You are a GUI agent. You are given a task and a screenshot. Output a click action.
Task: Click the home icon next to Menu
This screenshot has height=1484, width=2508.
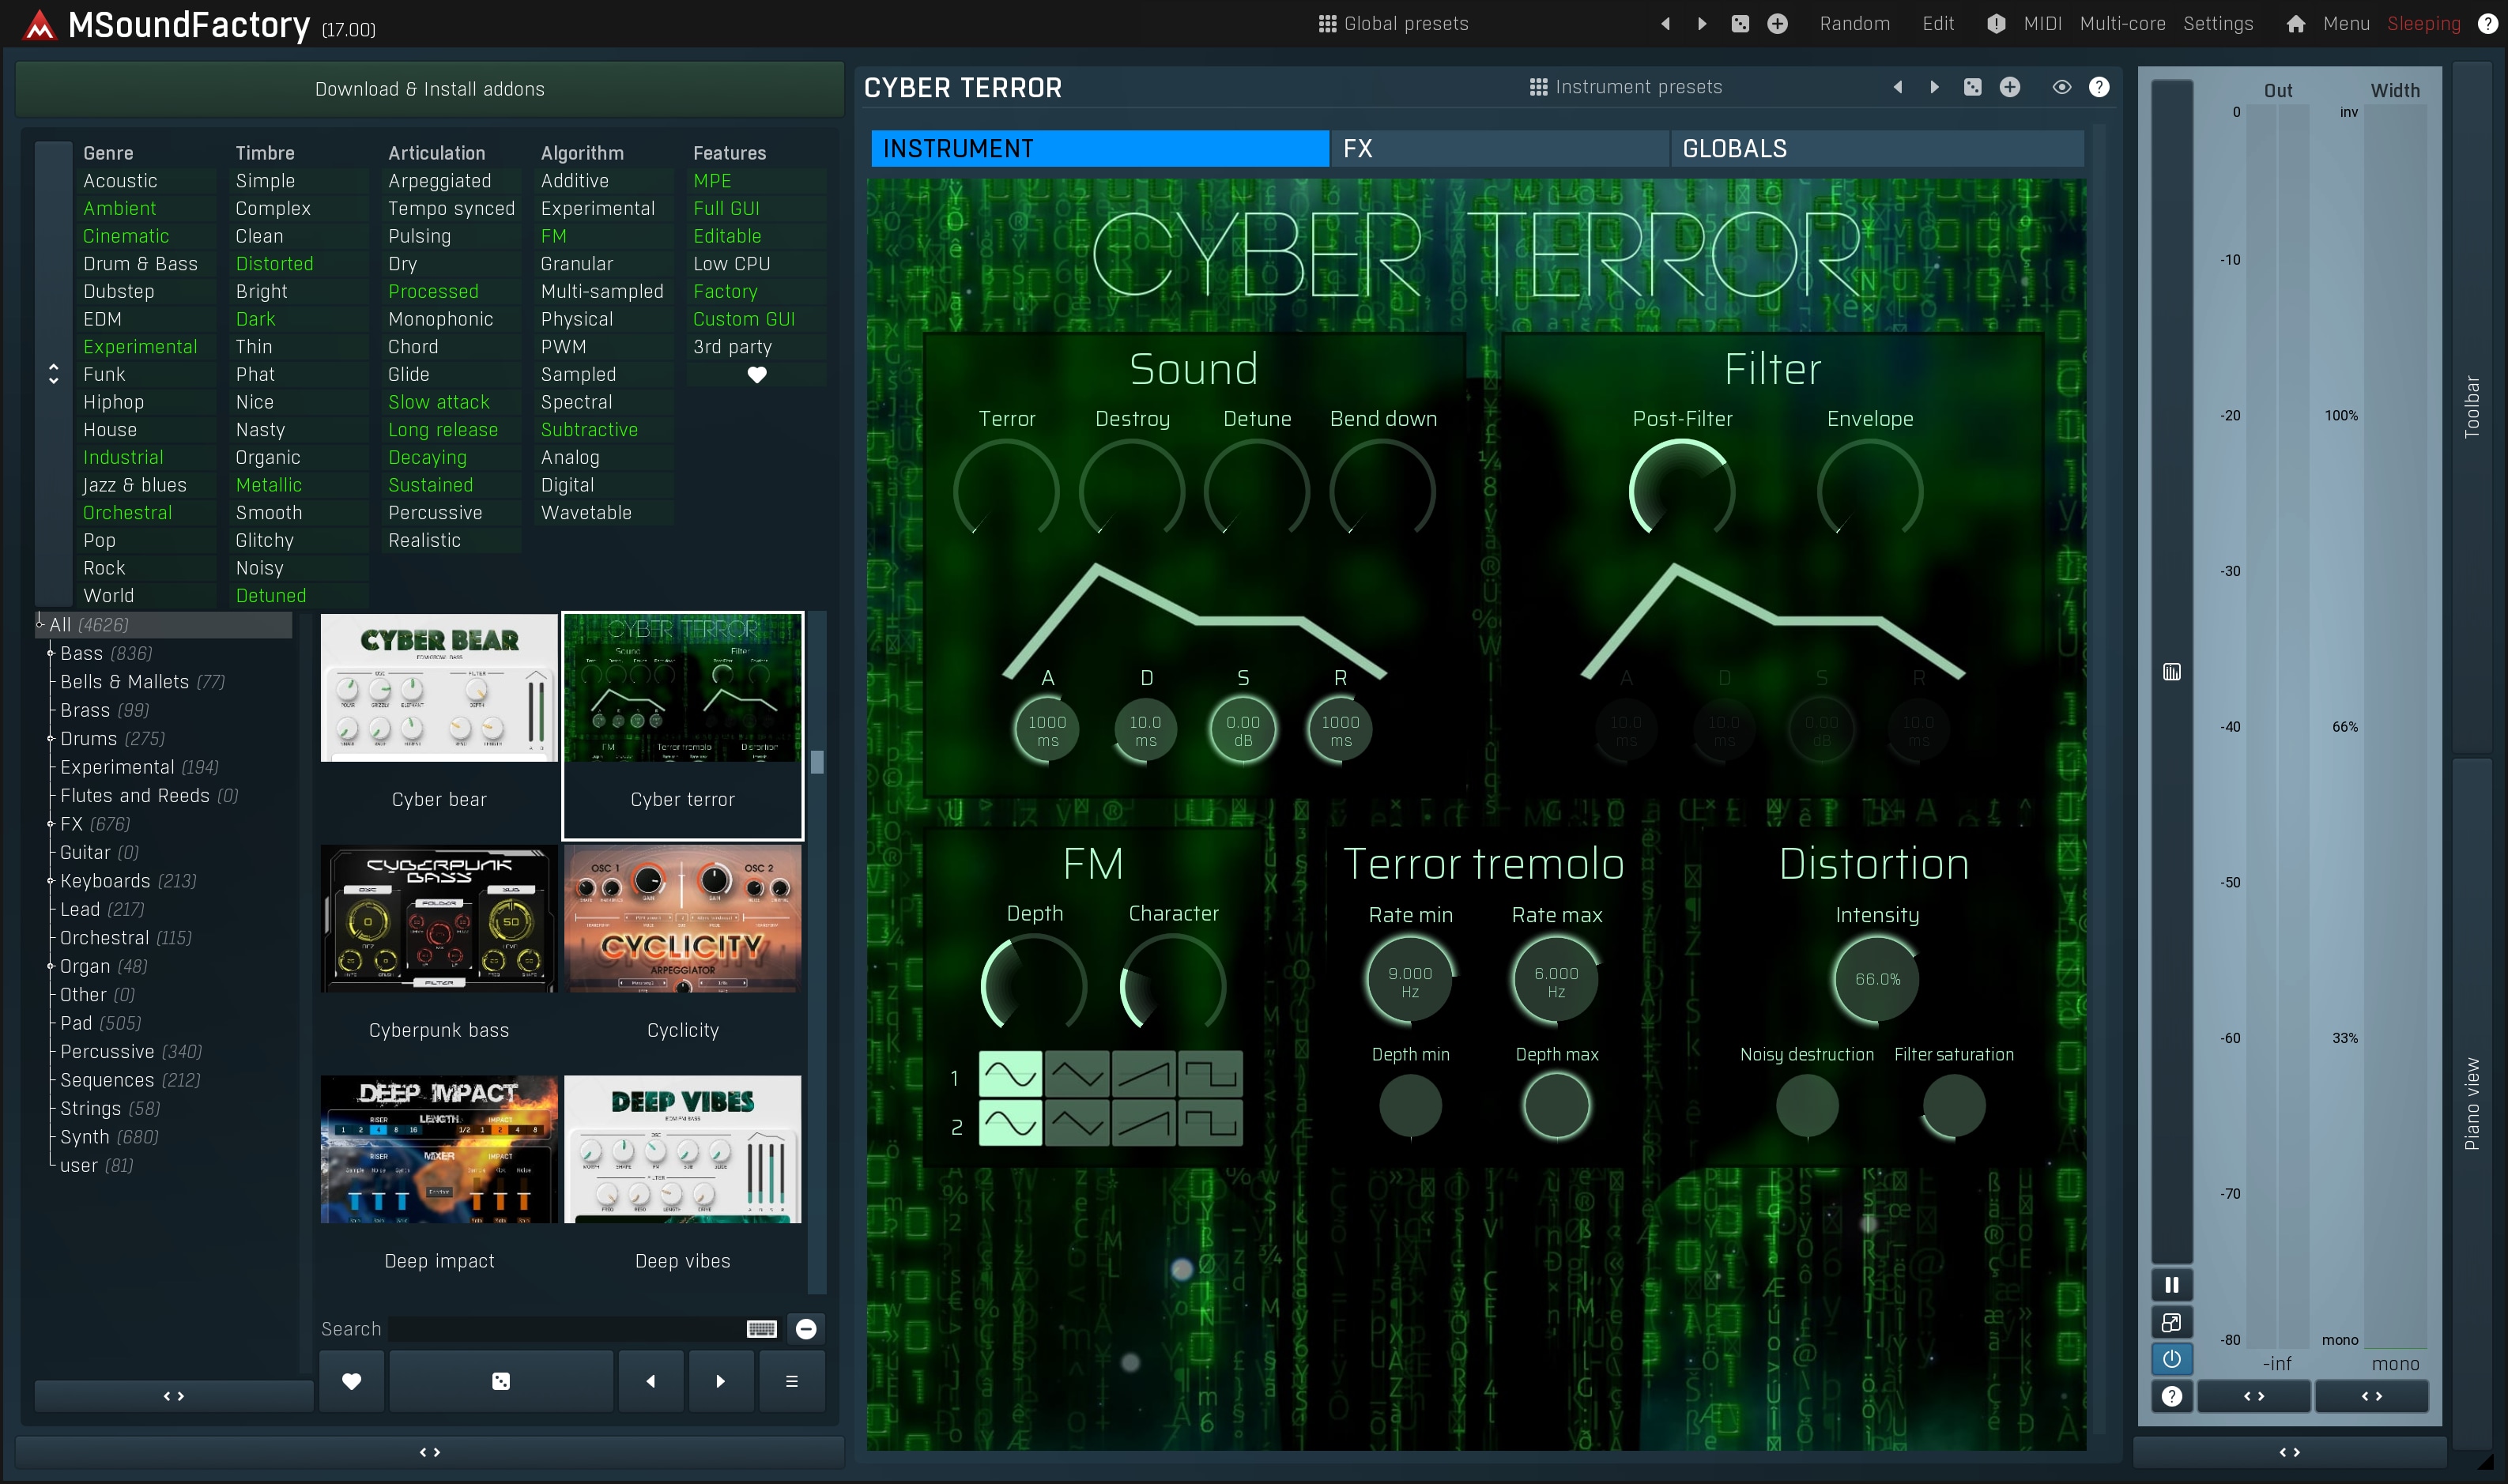[x=2295, y=24]
